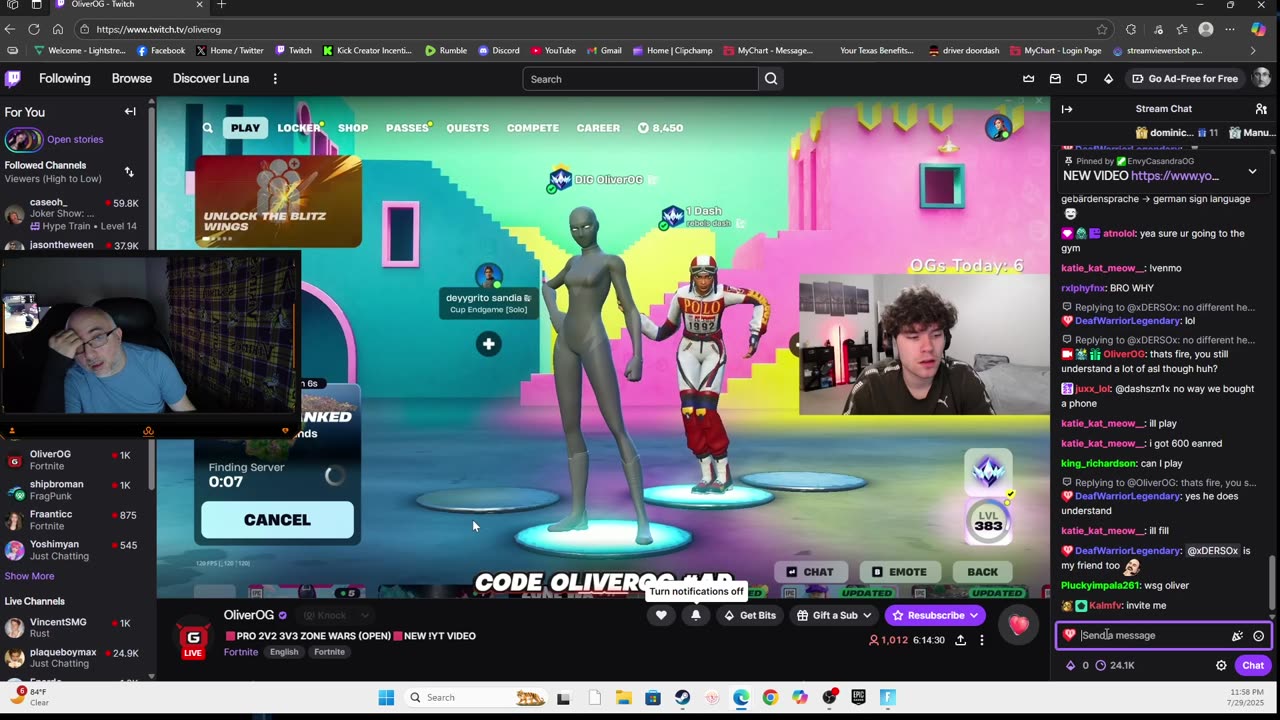1280x720 pixels.
Task: Collapse the Stream Chat panel
Action: click(x=1067, y=109)
